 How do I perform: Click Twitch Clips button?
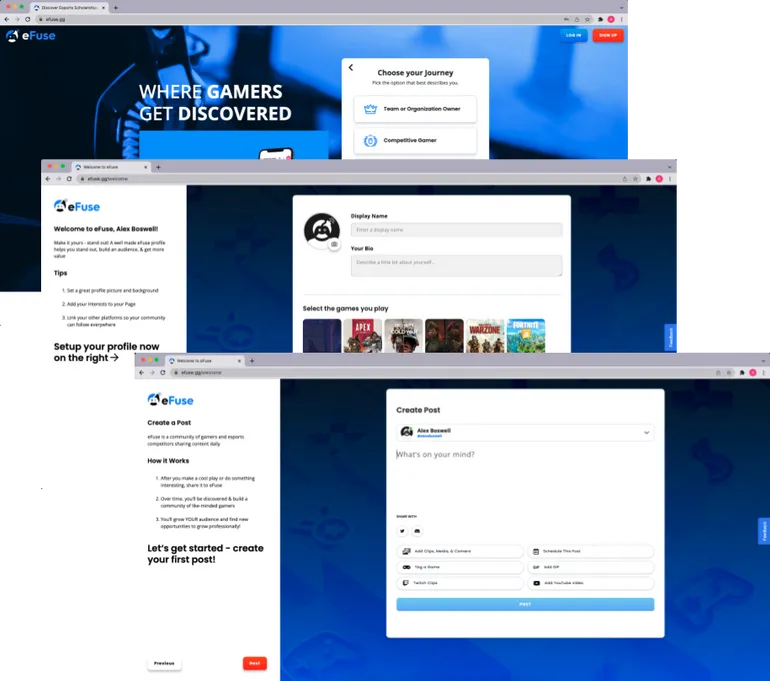click(x=460, y=583)
